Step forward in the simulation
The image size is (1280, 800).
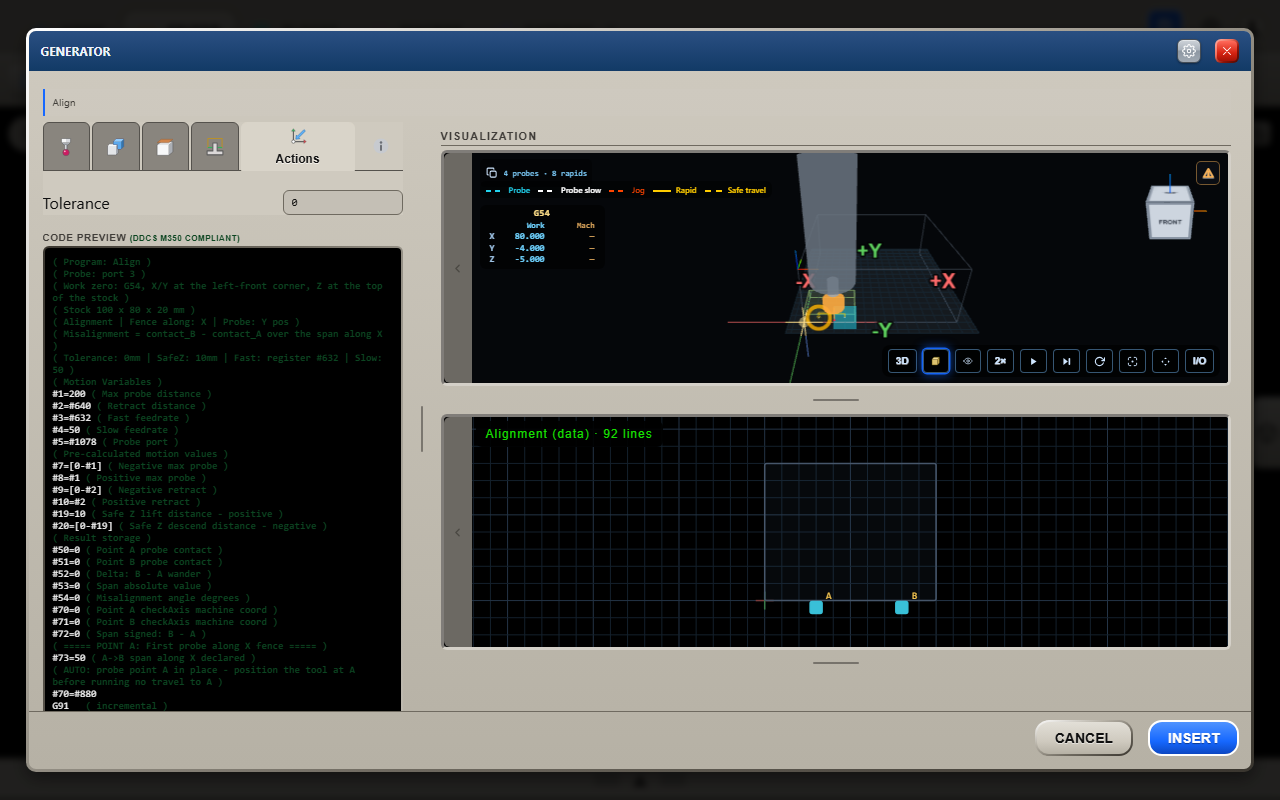[x=1067, y=361]
